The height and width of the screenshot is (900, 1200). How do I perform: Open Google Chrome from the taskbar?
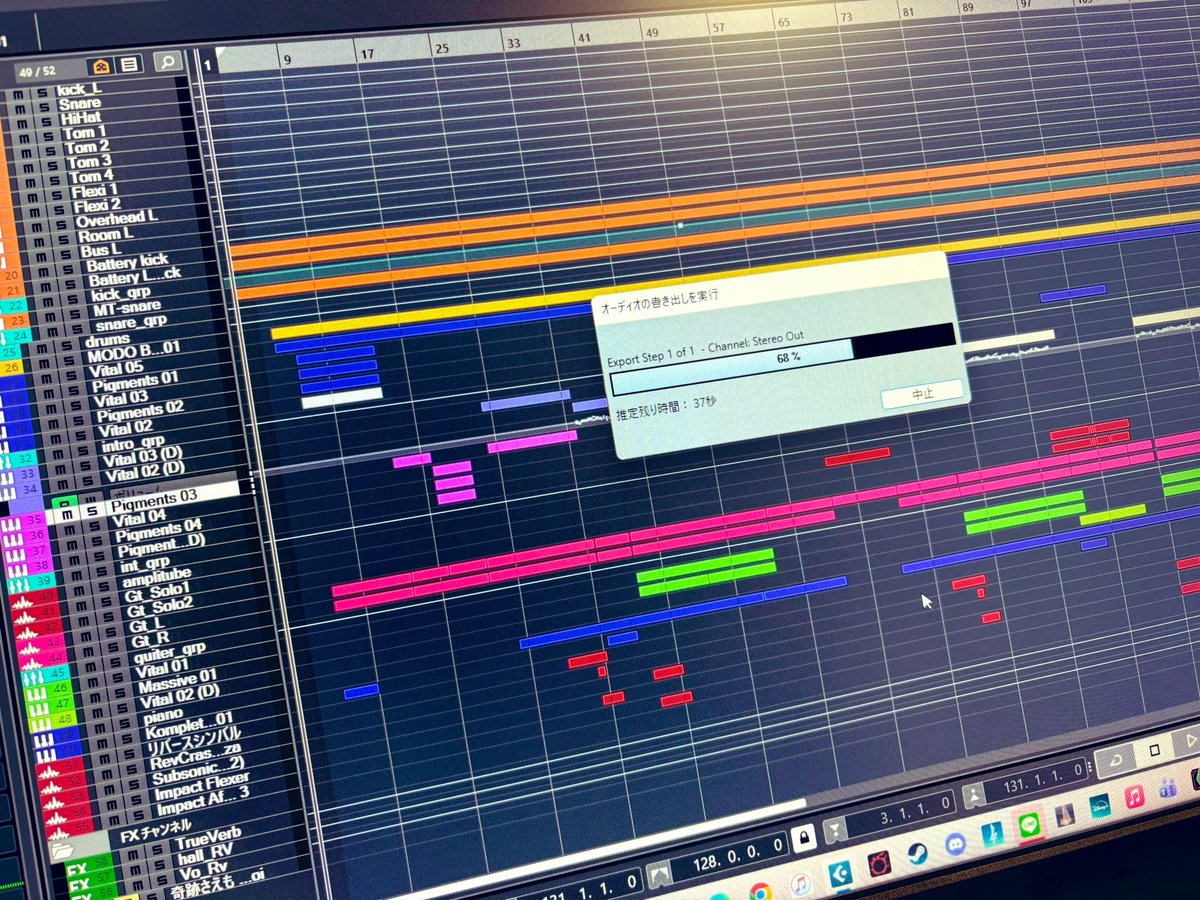tap(761, 890)
